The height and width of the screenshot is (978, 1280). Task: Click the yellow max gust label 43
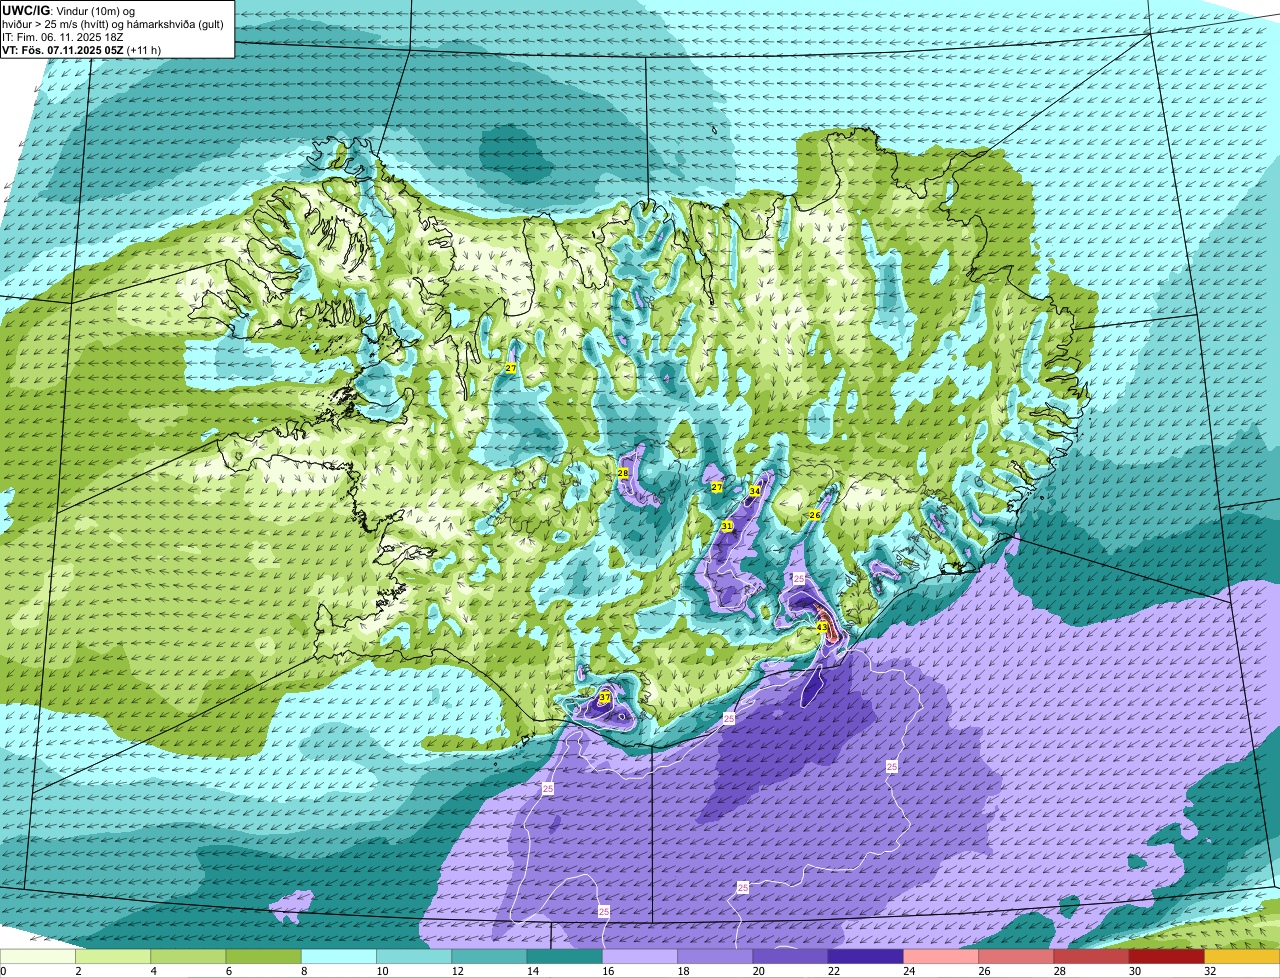click(x=822, y=627)
